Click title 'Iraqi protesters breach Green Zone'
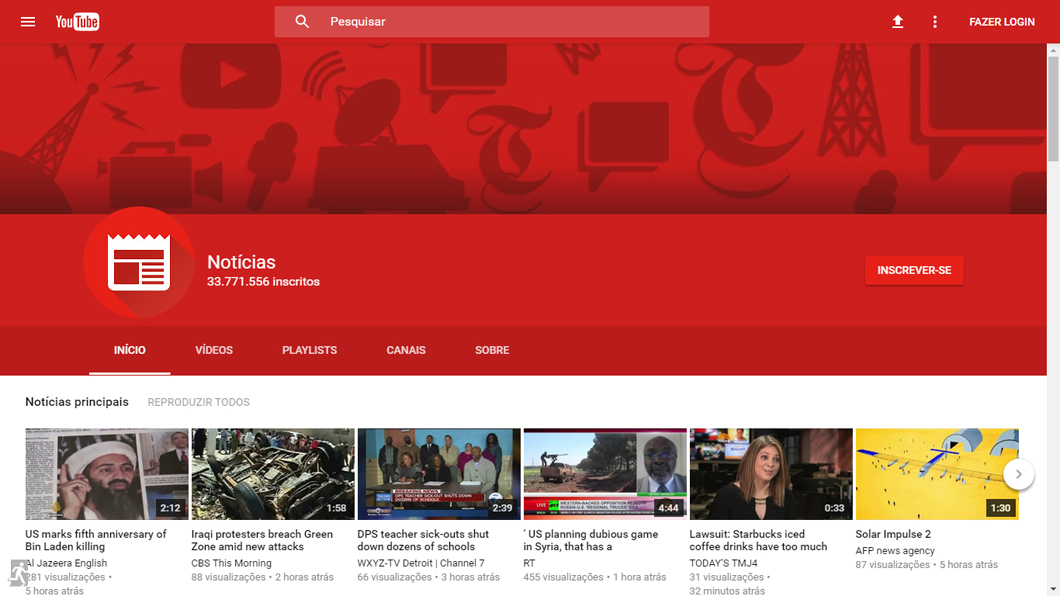 pyautogui.click(x=262, y=540)
